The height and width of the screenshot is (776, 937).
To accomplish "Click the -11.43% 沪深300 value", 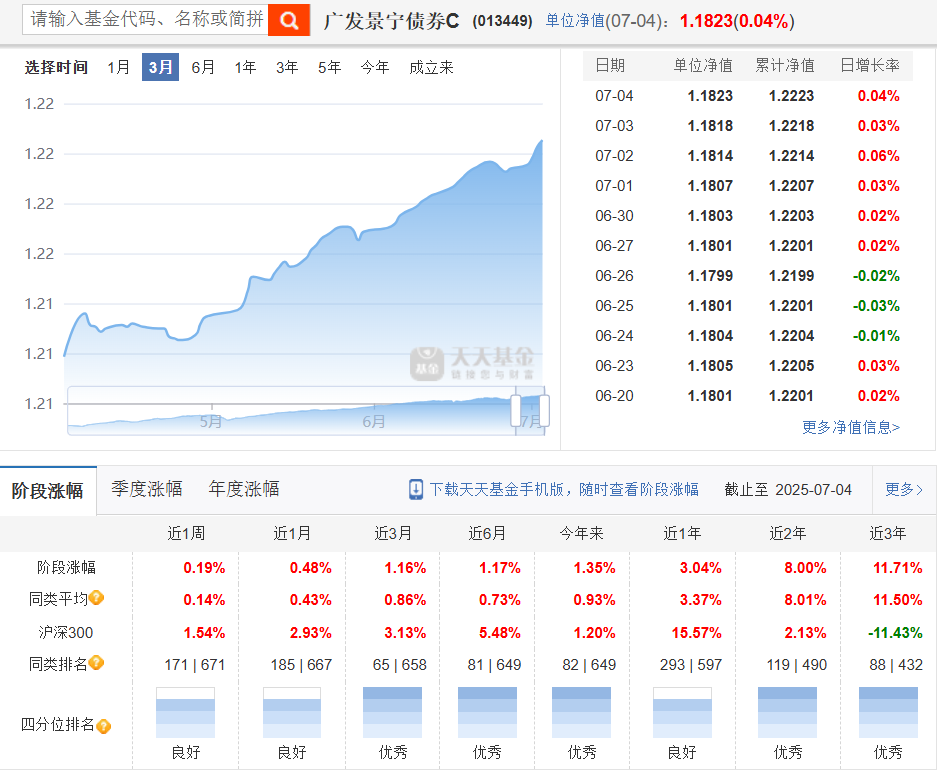I will (x=895, y=633).
